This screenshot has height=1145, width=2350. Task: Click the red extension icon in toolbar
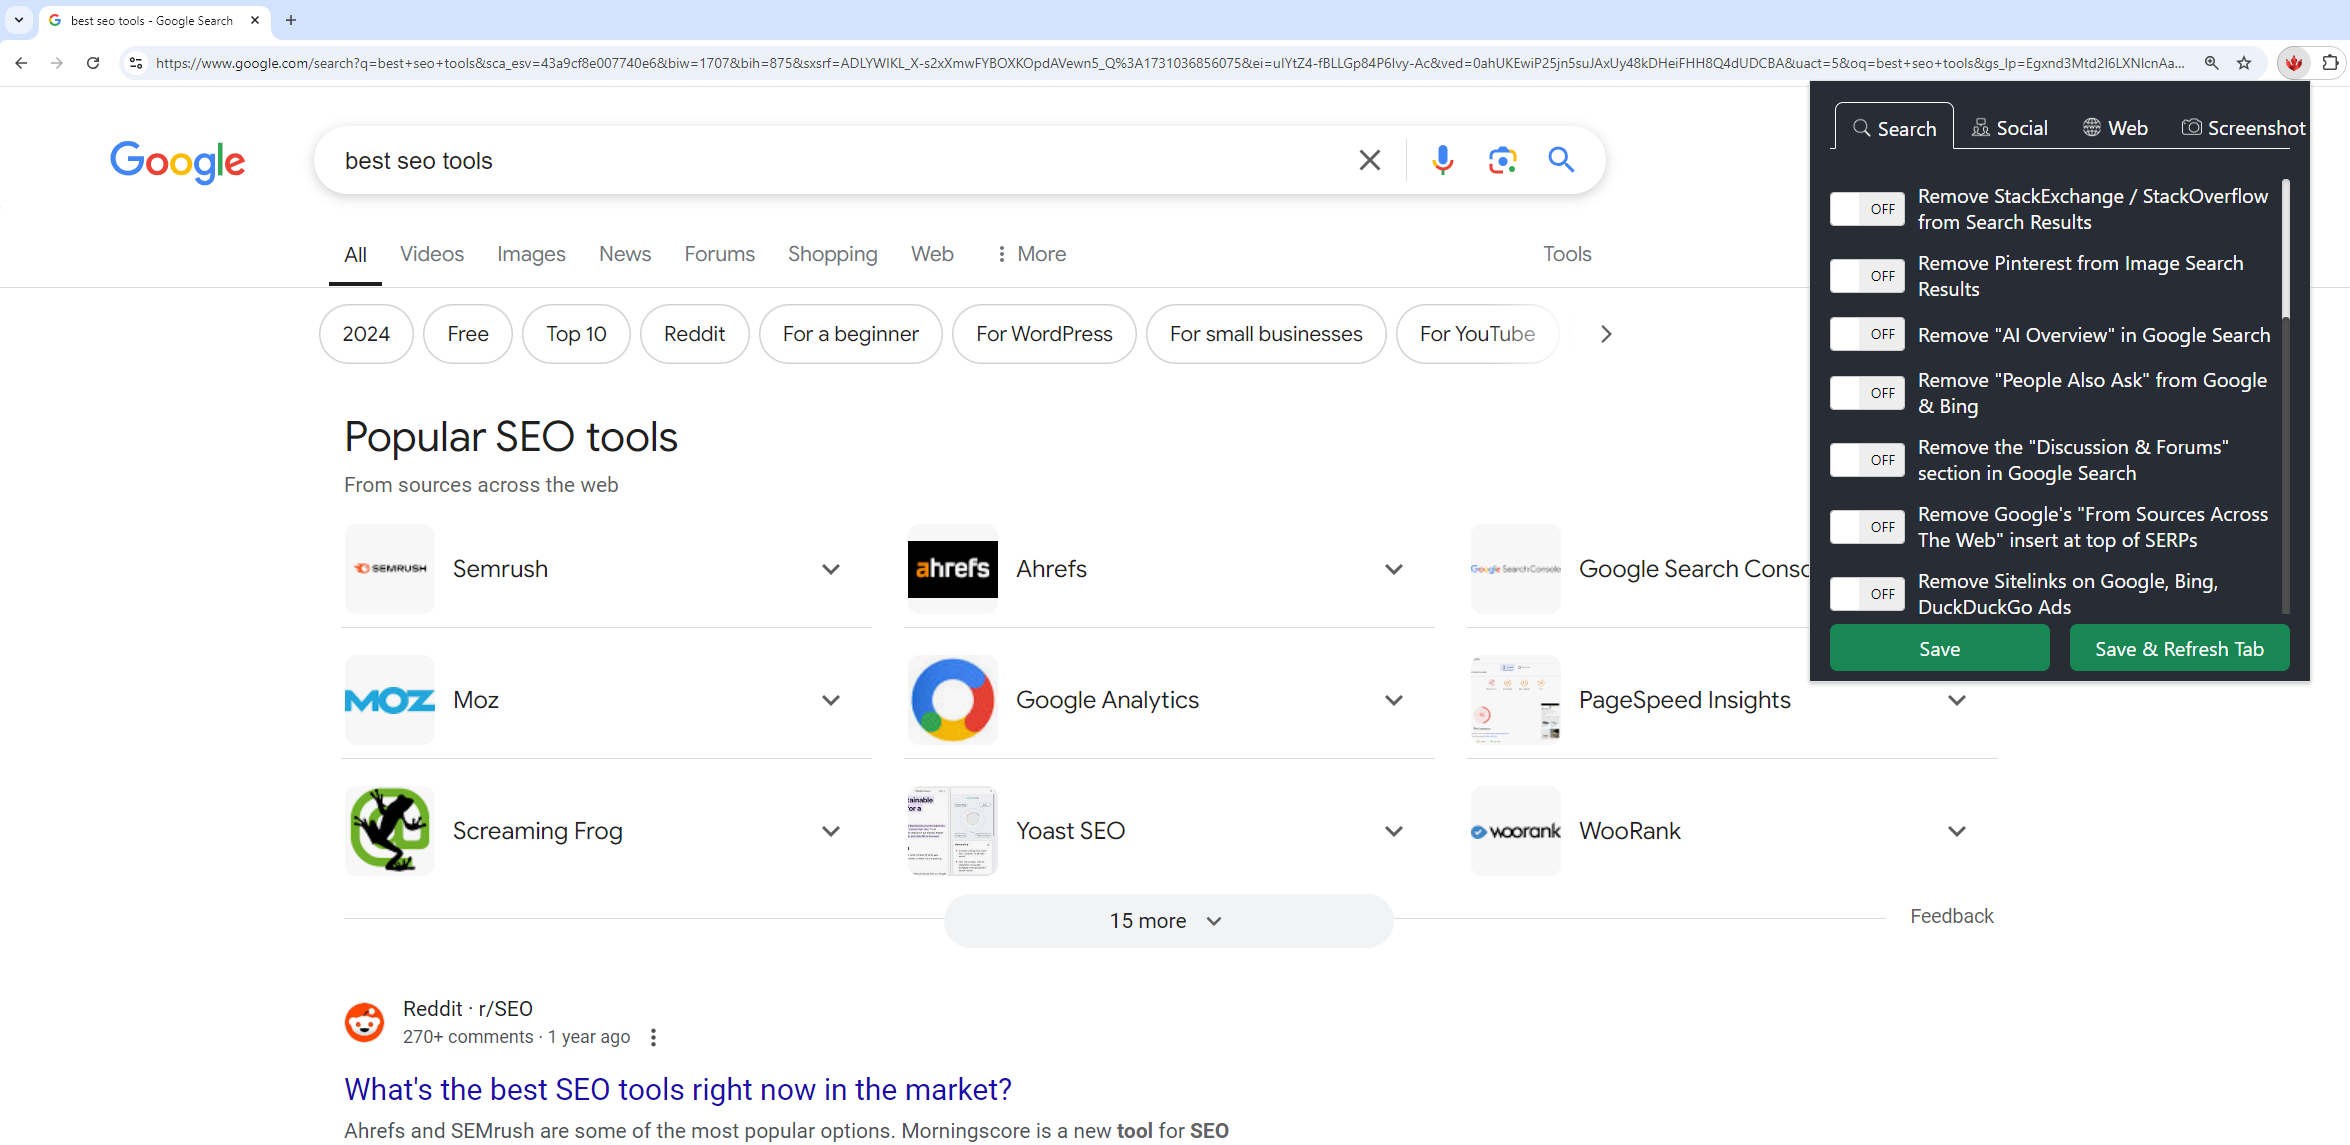2294,63
